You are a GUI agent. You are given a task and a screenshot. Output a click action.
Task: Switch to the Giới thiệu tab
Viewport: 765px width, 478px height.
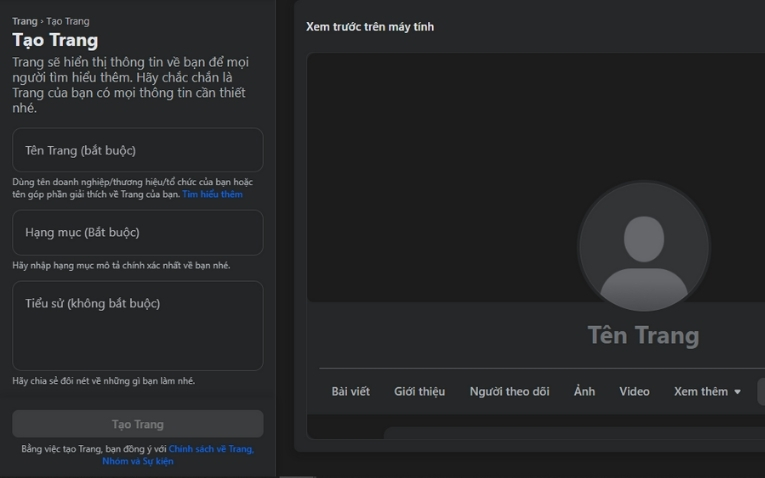[419, 391]
